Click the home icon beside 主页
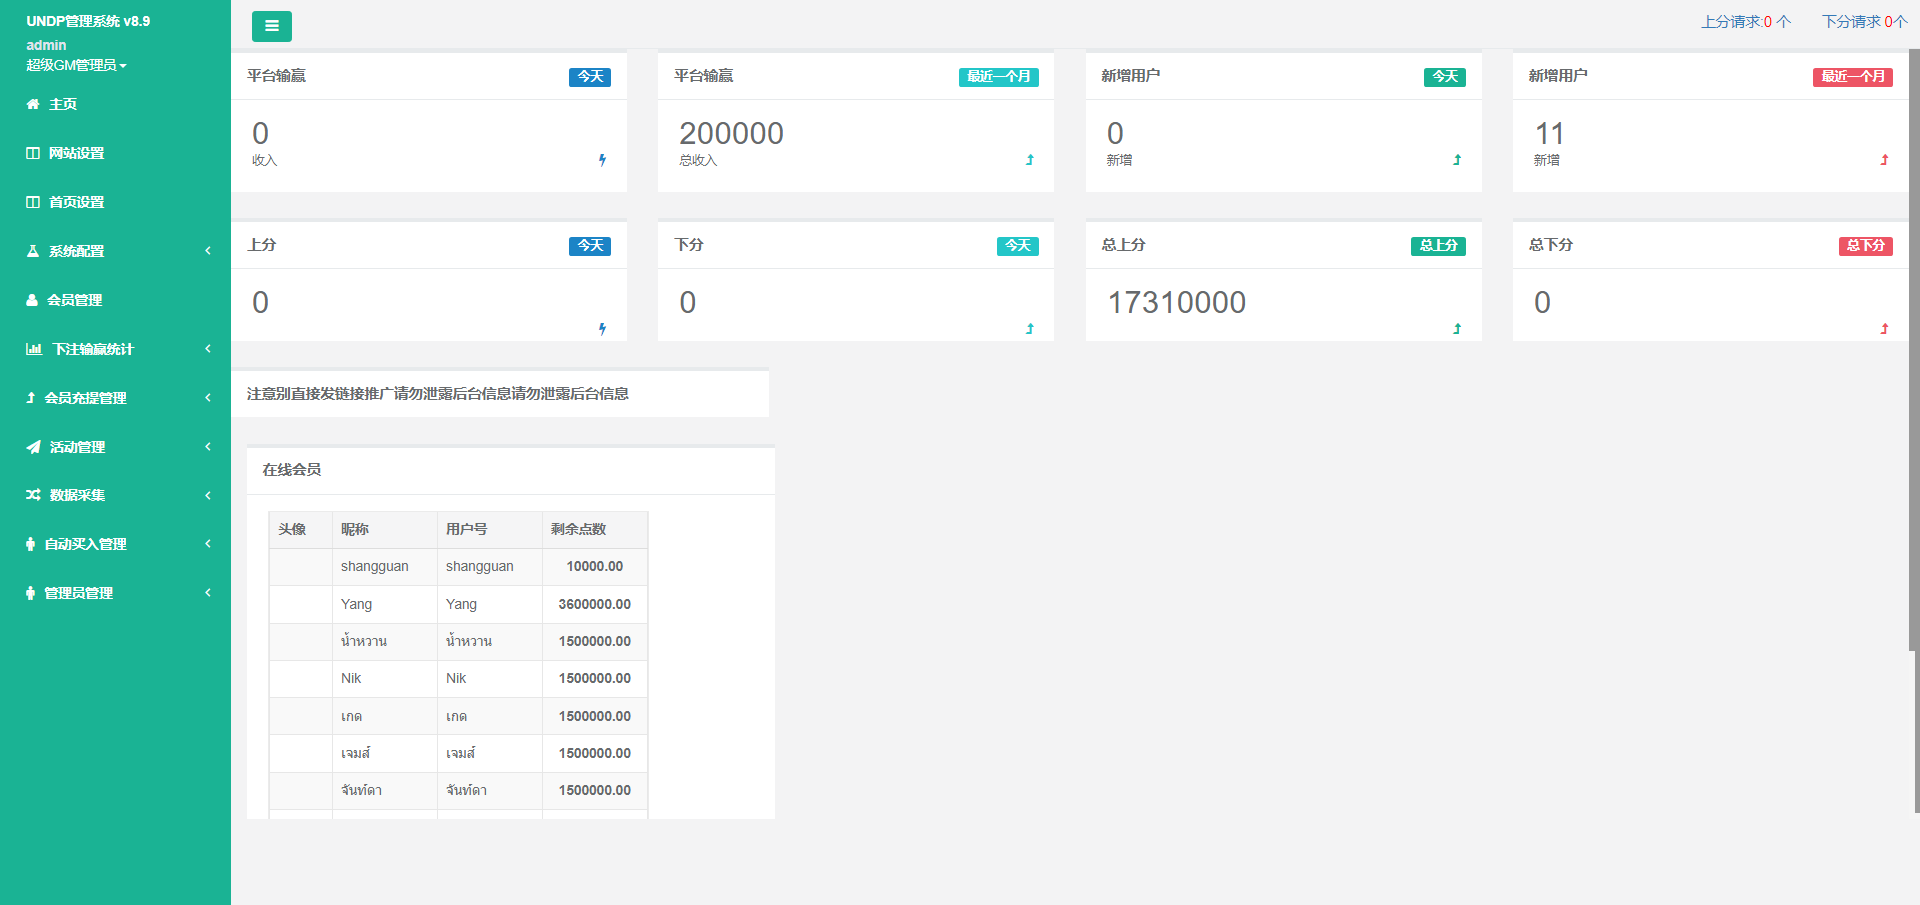Screen dimensions: 1920x905 pyautogui.click(x=33, y=104)
